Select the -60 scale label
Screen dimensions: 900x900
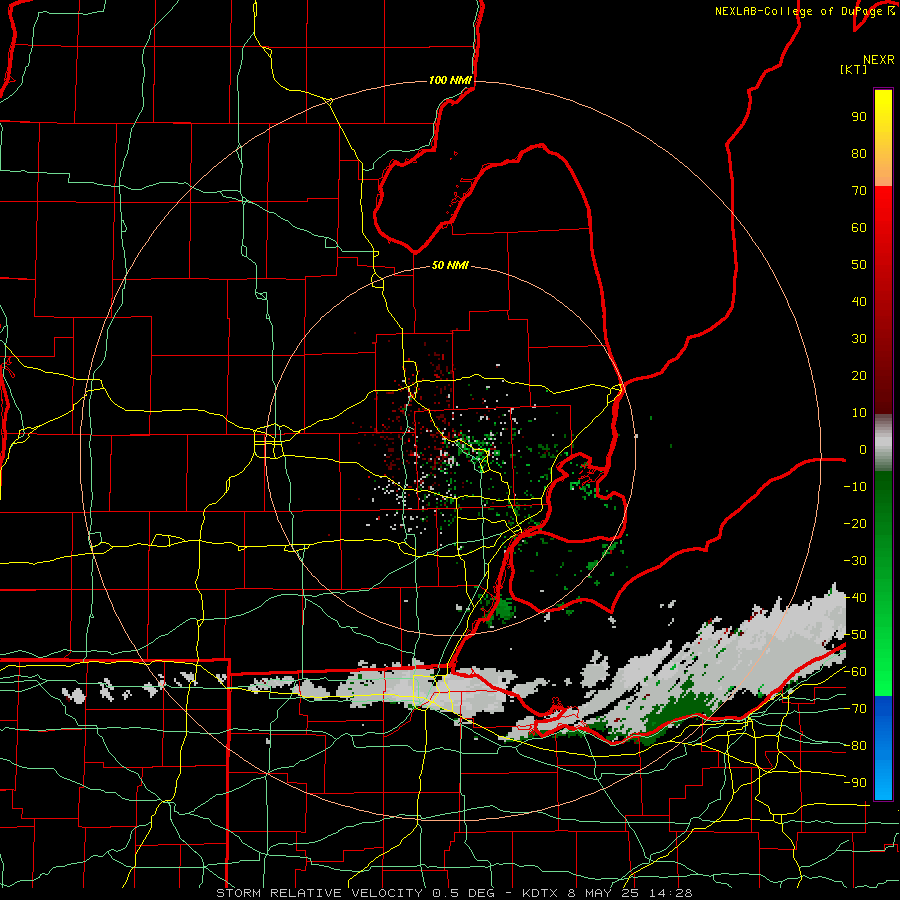[x=855, y=672]
